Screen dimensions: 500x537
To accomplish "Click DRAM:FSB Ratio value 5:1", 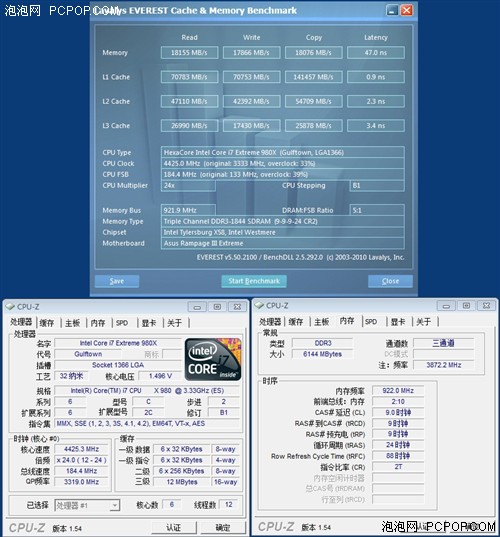I will point(377,210).
